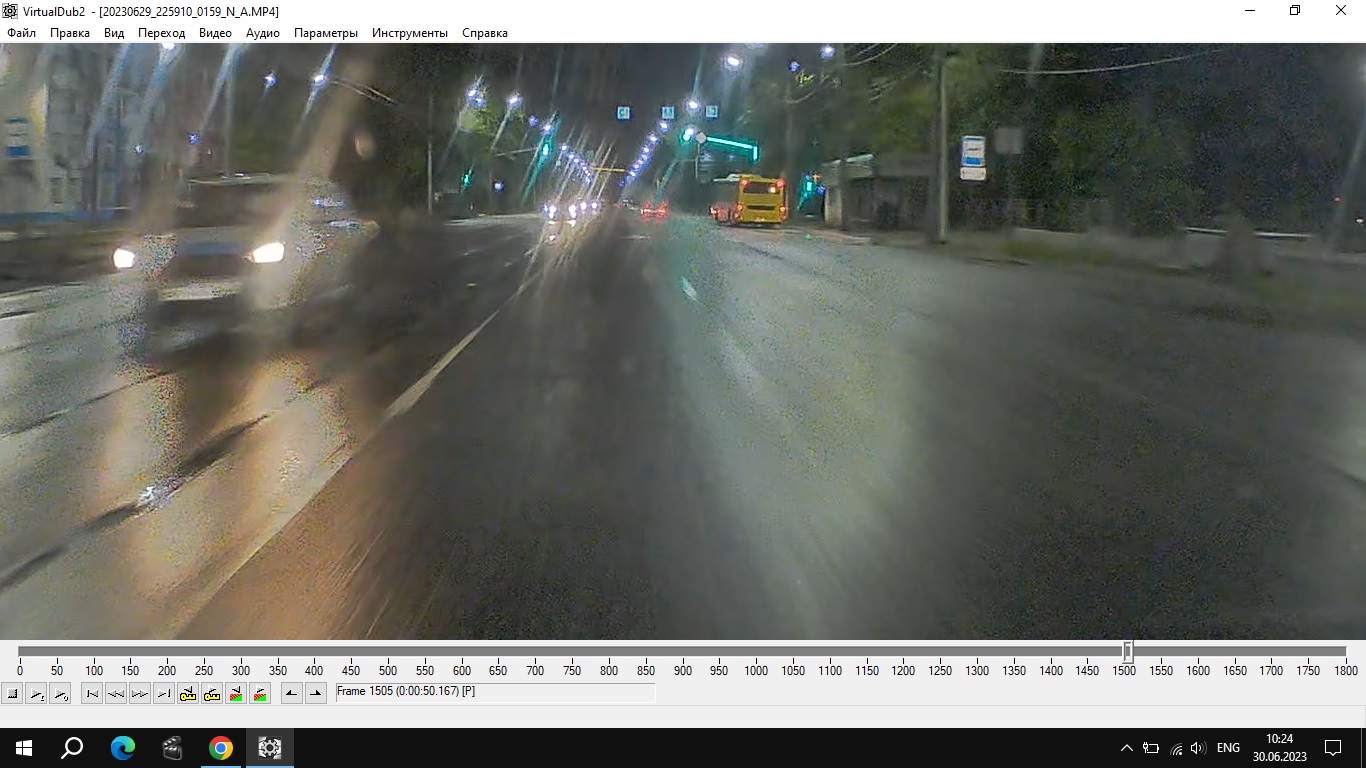Viewport: 1366px width, 768px height.
Task: Expand the Инструменты menu
Action: (x=410, y=33)
